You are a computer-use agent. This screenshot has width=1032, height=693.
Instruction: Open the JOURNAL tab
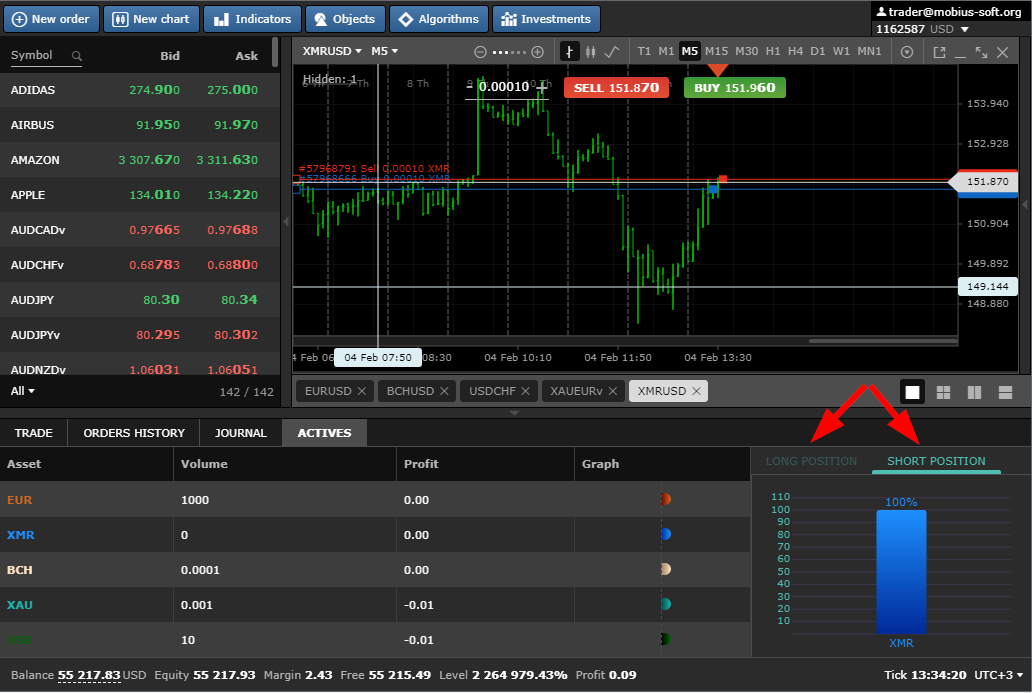coord(241,433)
